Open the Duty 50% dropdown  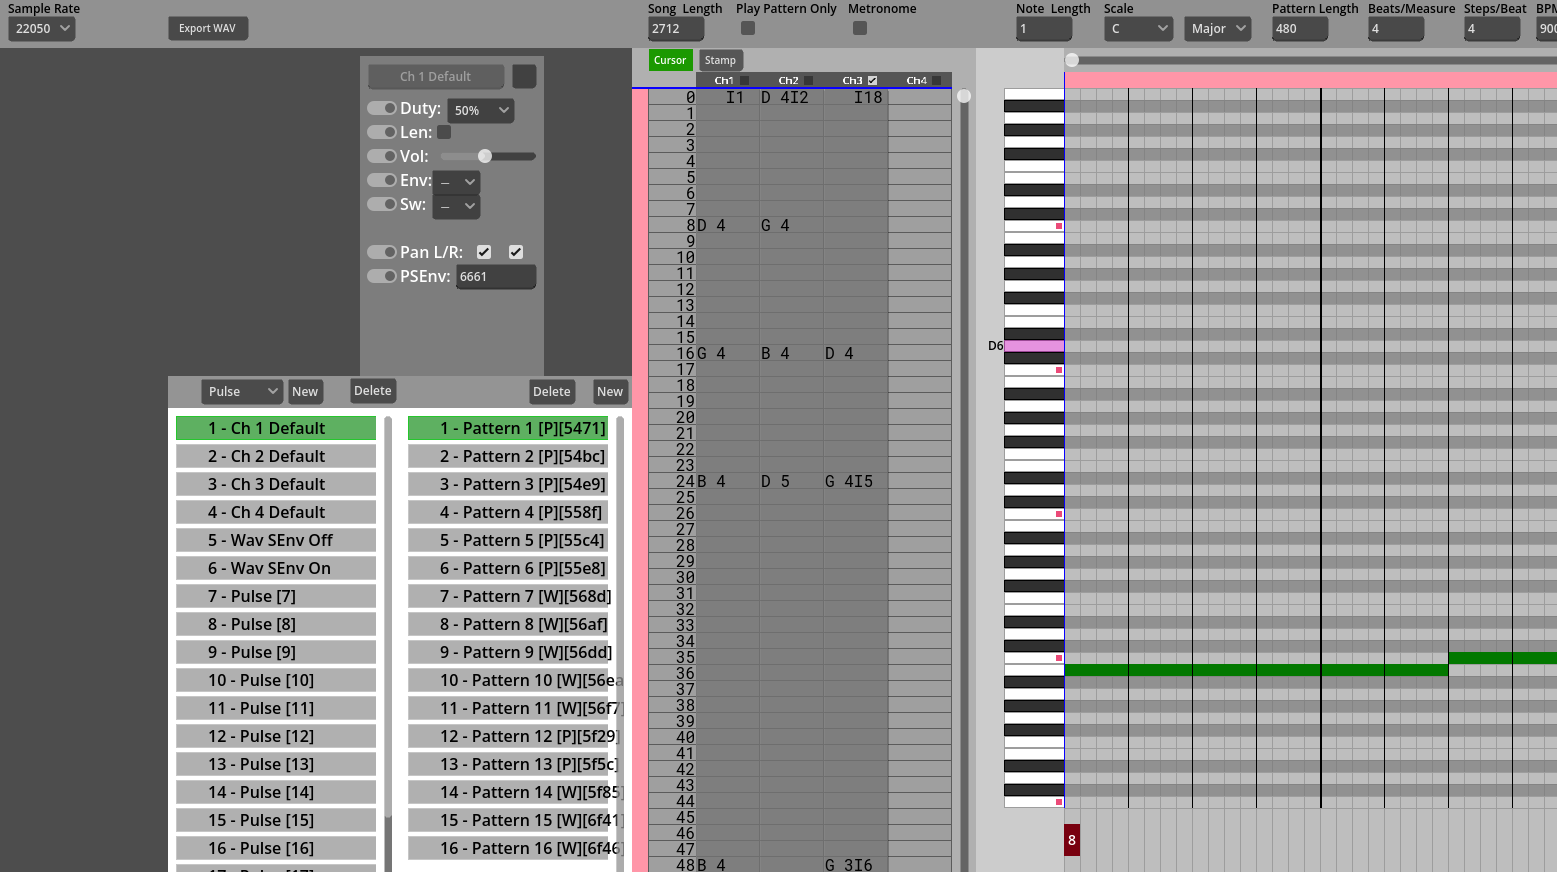(481, 110)
